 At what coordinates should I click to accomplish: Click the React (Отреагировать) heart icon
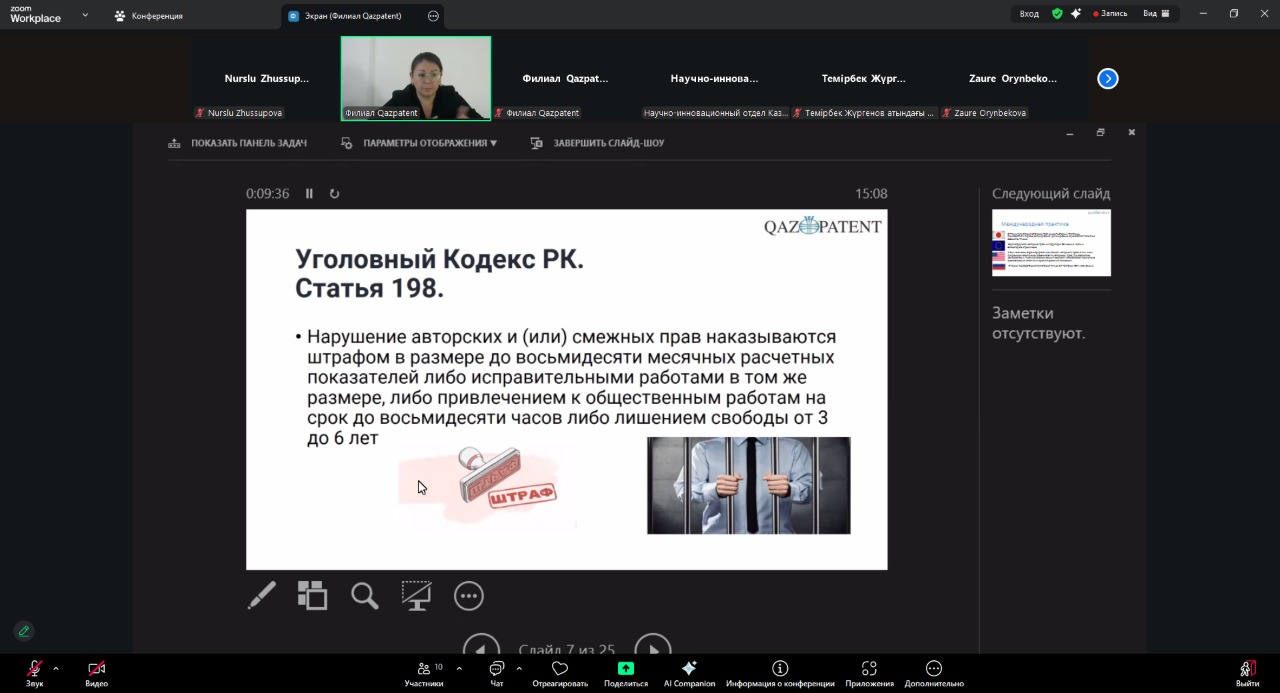point(560,673)
